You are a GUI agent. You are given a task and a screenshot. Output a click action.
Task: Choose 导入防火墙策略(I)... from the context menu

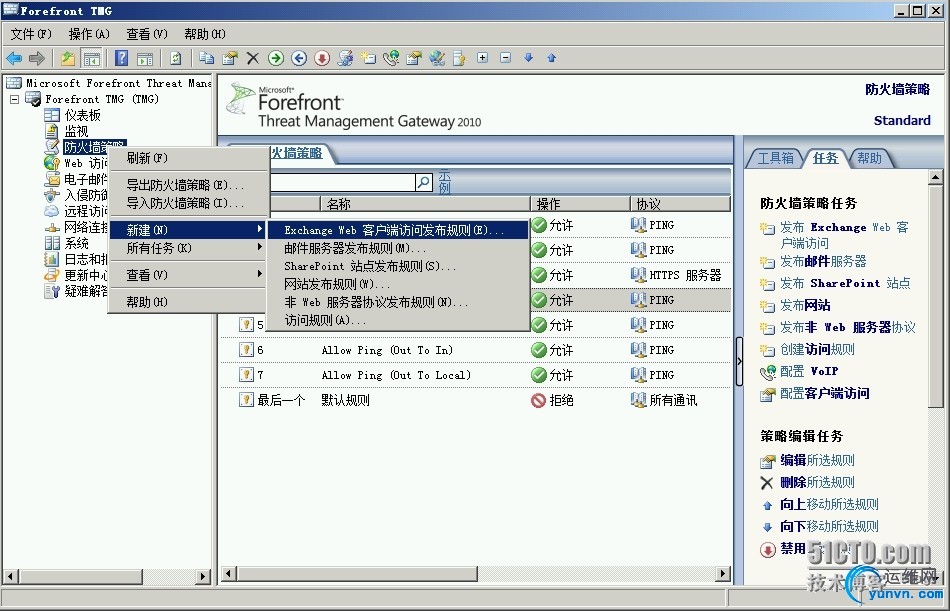(188, 203)
